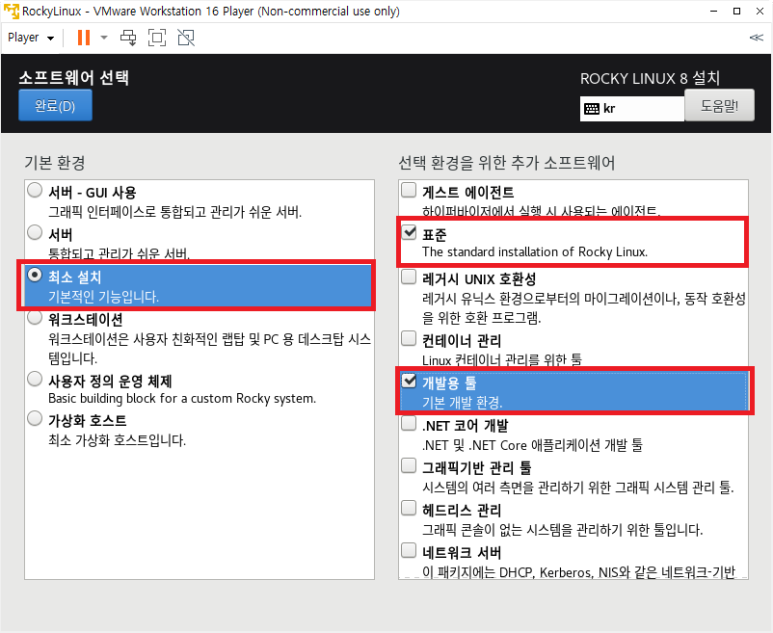Click the 도움말! help button
This screenshot has height=633, width=773.
click(x=719, y=106)
